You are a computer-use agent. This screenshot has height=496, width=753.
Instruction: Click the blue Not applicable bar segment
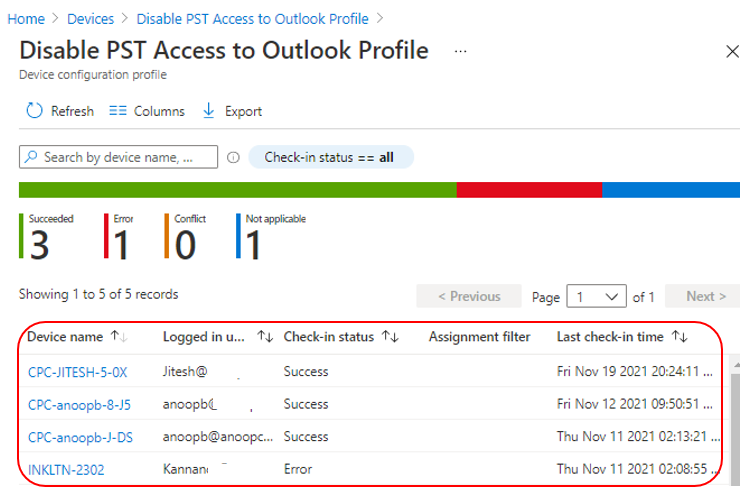pyautogui.click(x=671, y=190)
